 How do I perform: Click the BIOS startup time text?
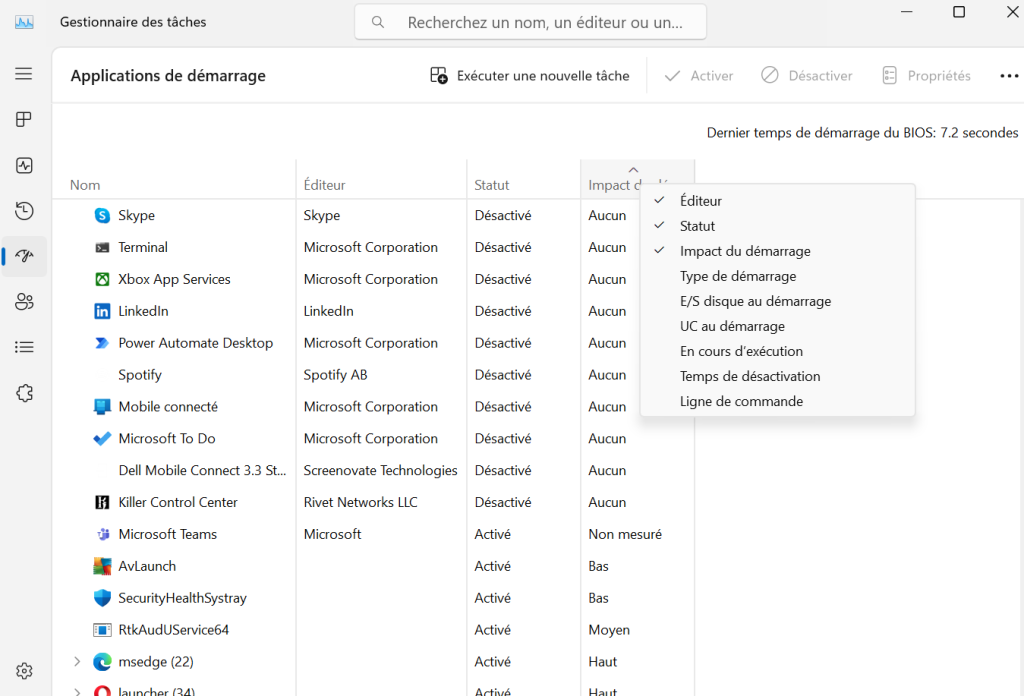point(863,133)
